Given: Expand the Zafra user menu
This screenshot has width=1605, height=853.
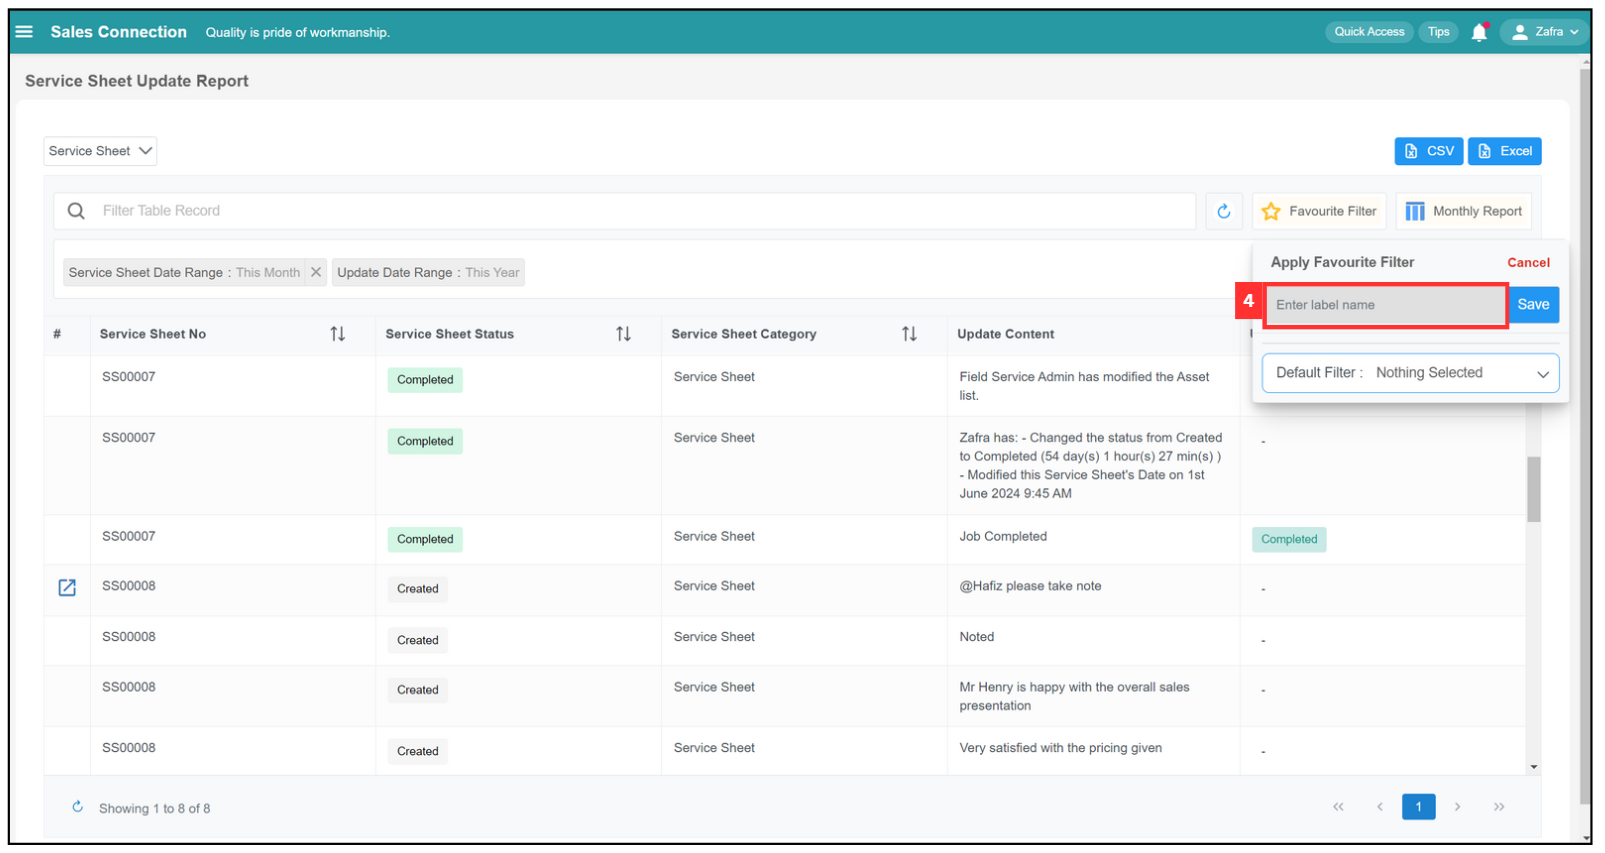Looking at the screenshot, I should [1544, 32].
